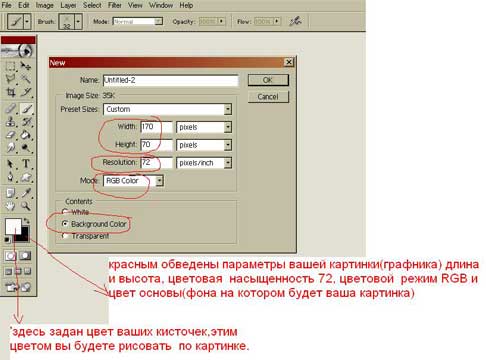Pick the Type tool

point(26,163)
